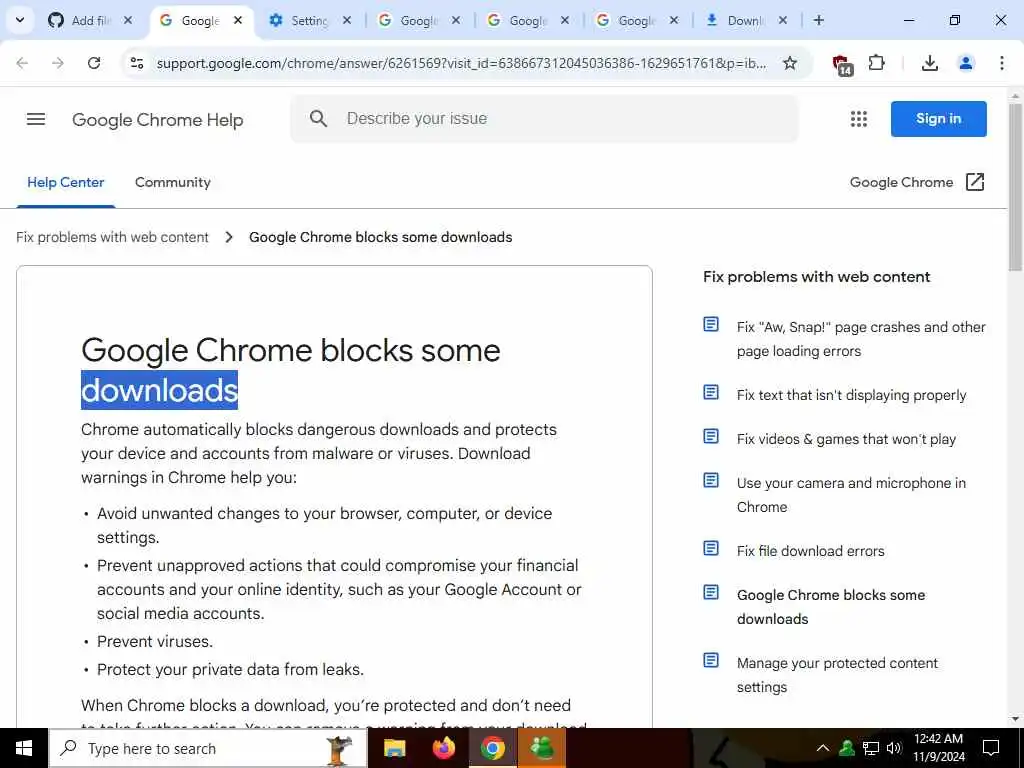View site information icon in address bar
Image resolution: width=1024 pixels, height=768 pixels.
coord(137,63)
